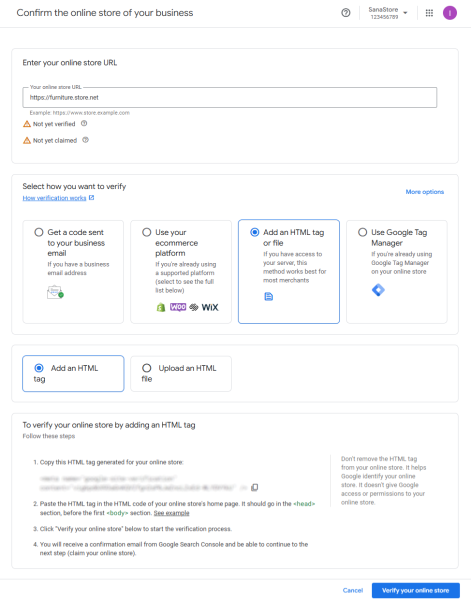Open the See example link
Image resolution: width=471 pixels, height=600 pixels.
(171, 513)
